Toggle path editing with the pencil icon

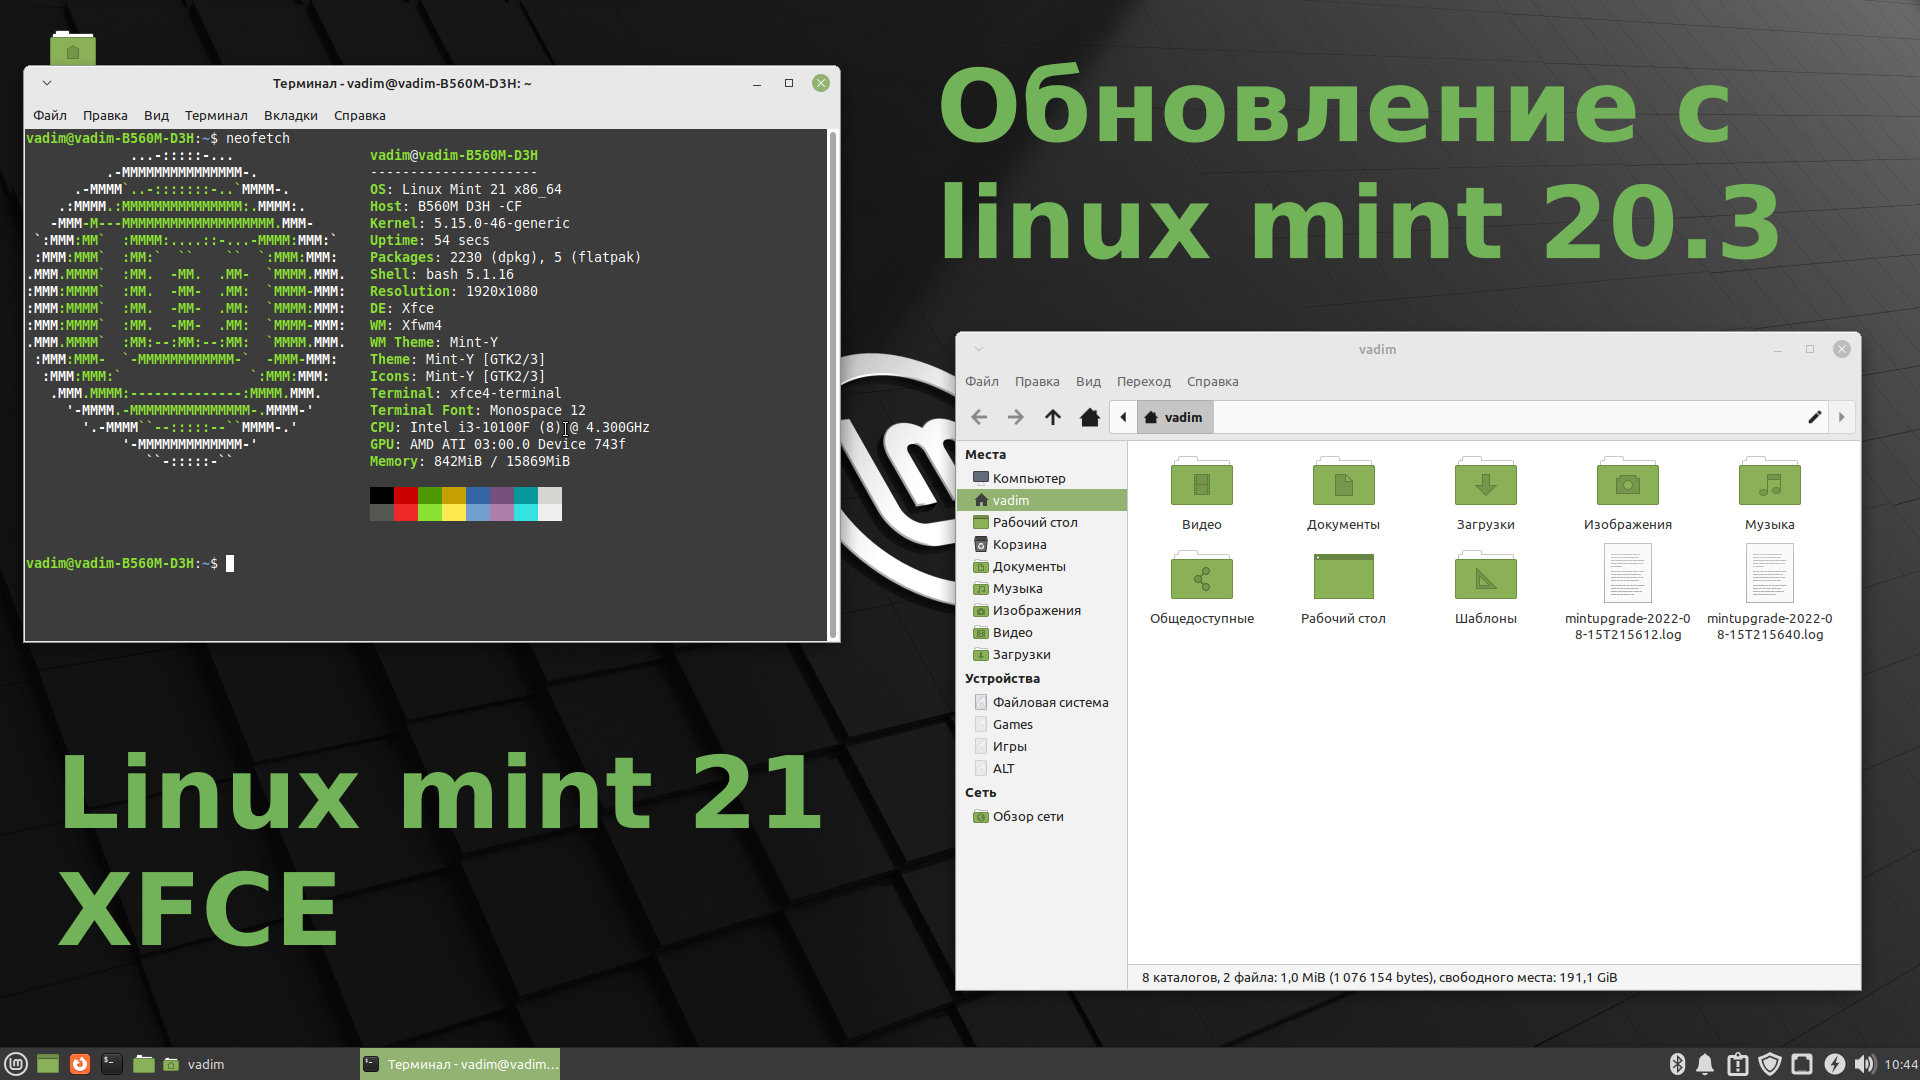[x=1814, y=417]
